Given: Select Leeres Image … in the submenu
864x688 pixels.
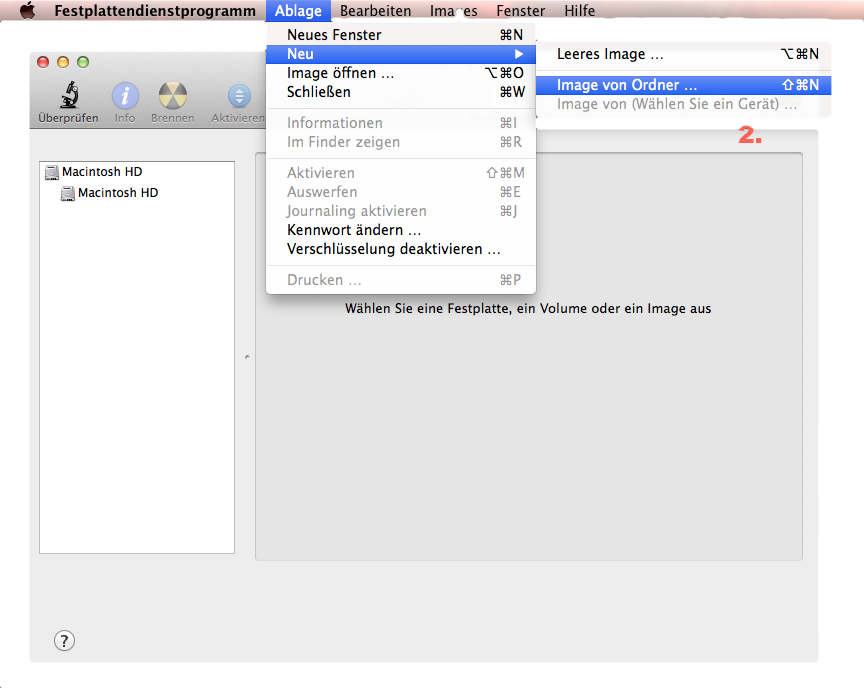Looking at the screenshot, I should [683, 54].
